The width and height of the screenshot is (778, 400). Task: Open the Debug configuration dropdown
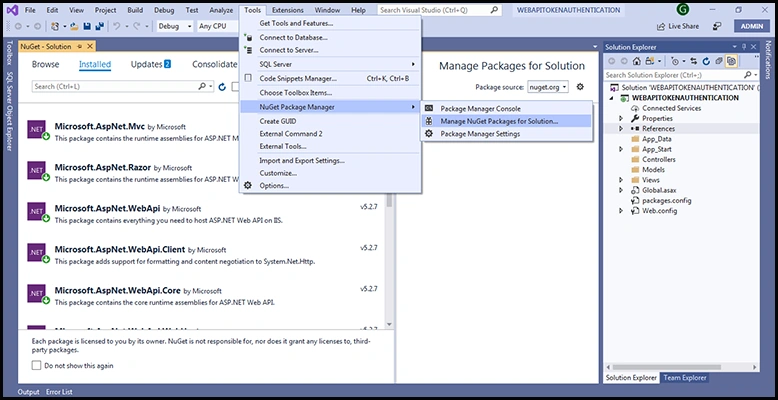pyautogui.click(x=175, y=26)
